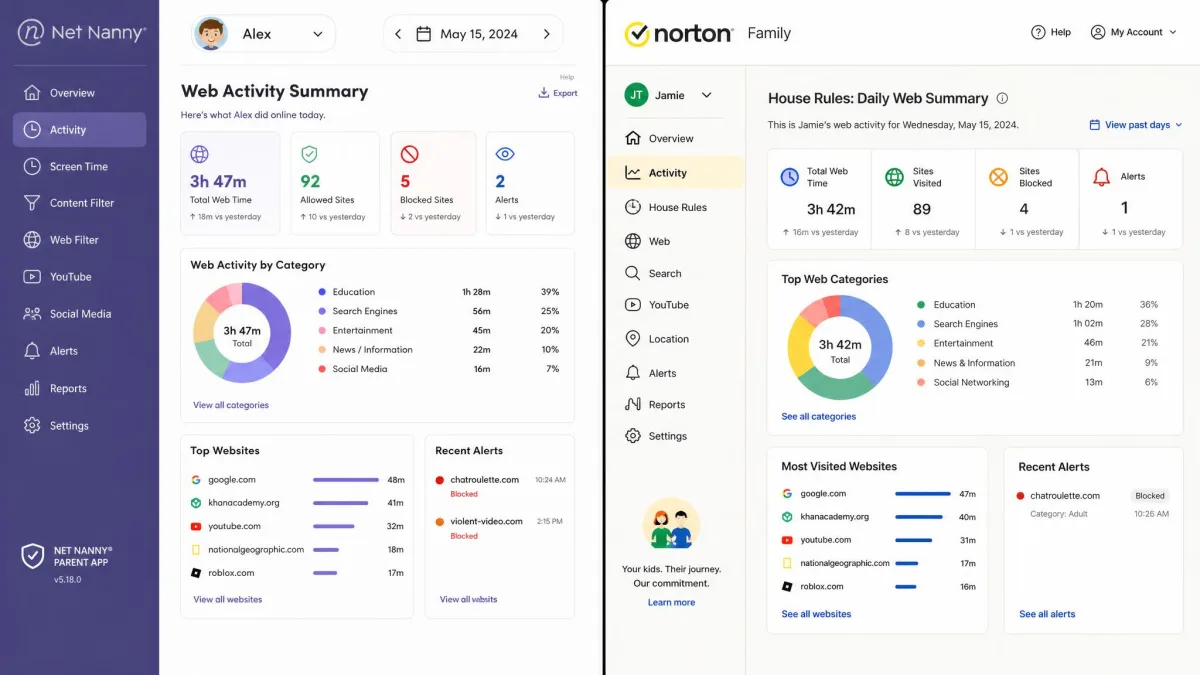Click violent-video.com alert entry
Image resolution: width=1200 pixels, height=675 pixels.
click(x=500, y=527)
